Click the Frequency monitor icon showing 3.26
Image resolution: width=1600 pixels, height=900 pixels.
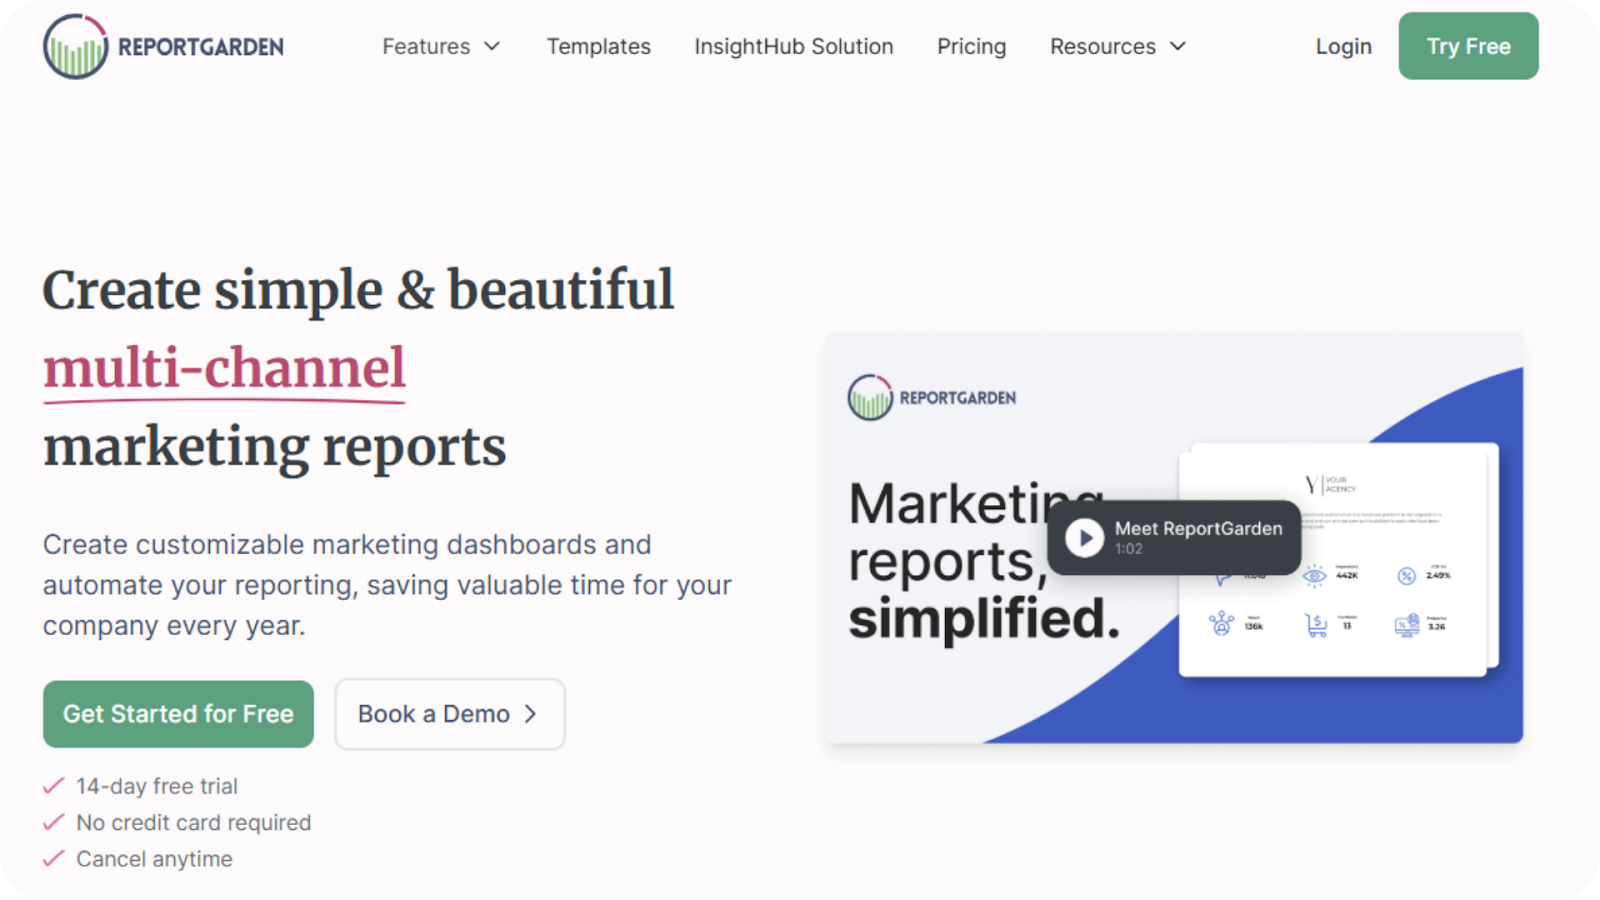[1405, 624]
